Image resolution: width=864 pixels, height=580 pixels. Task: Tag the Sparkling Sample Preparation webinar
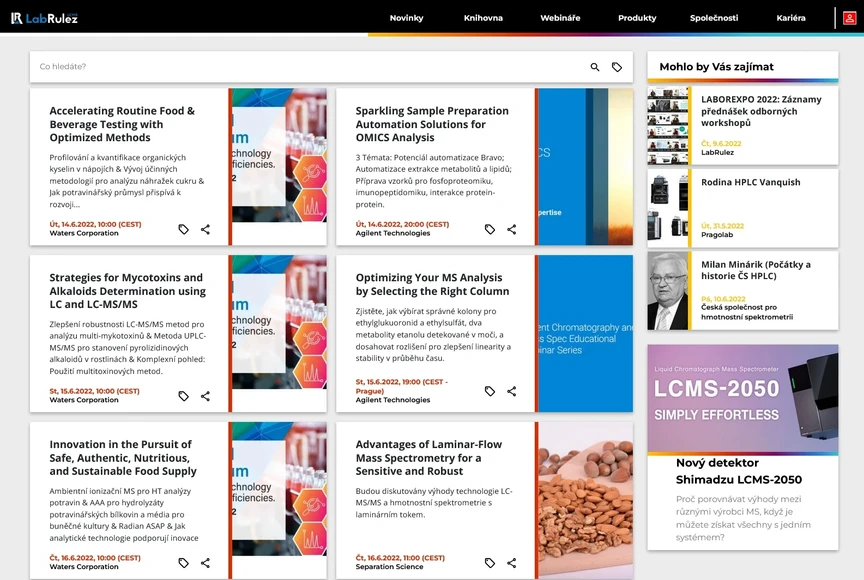pos(489,229)
